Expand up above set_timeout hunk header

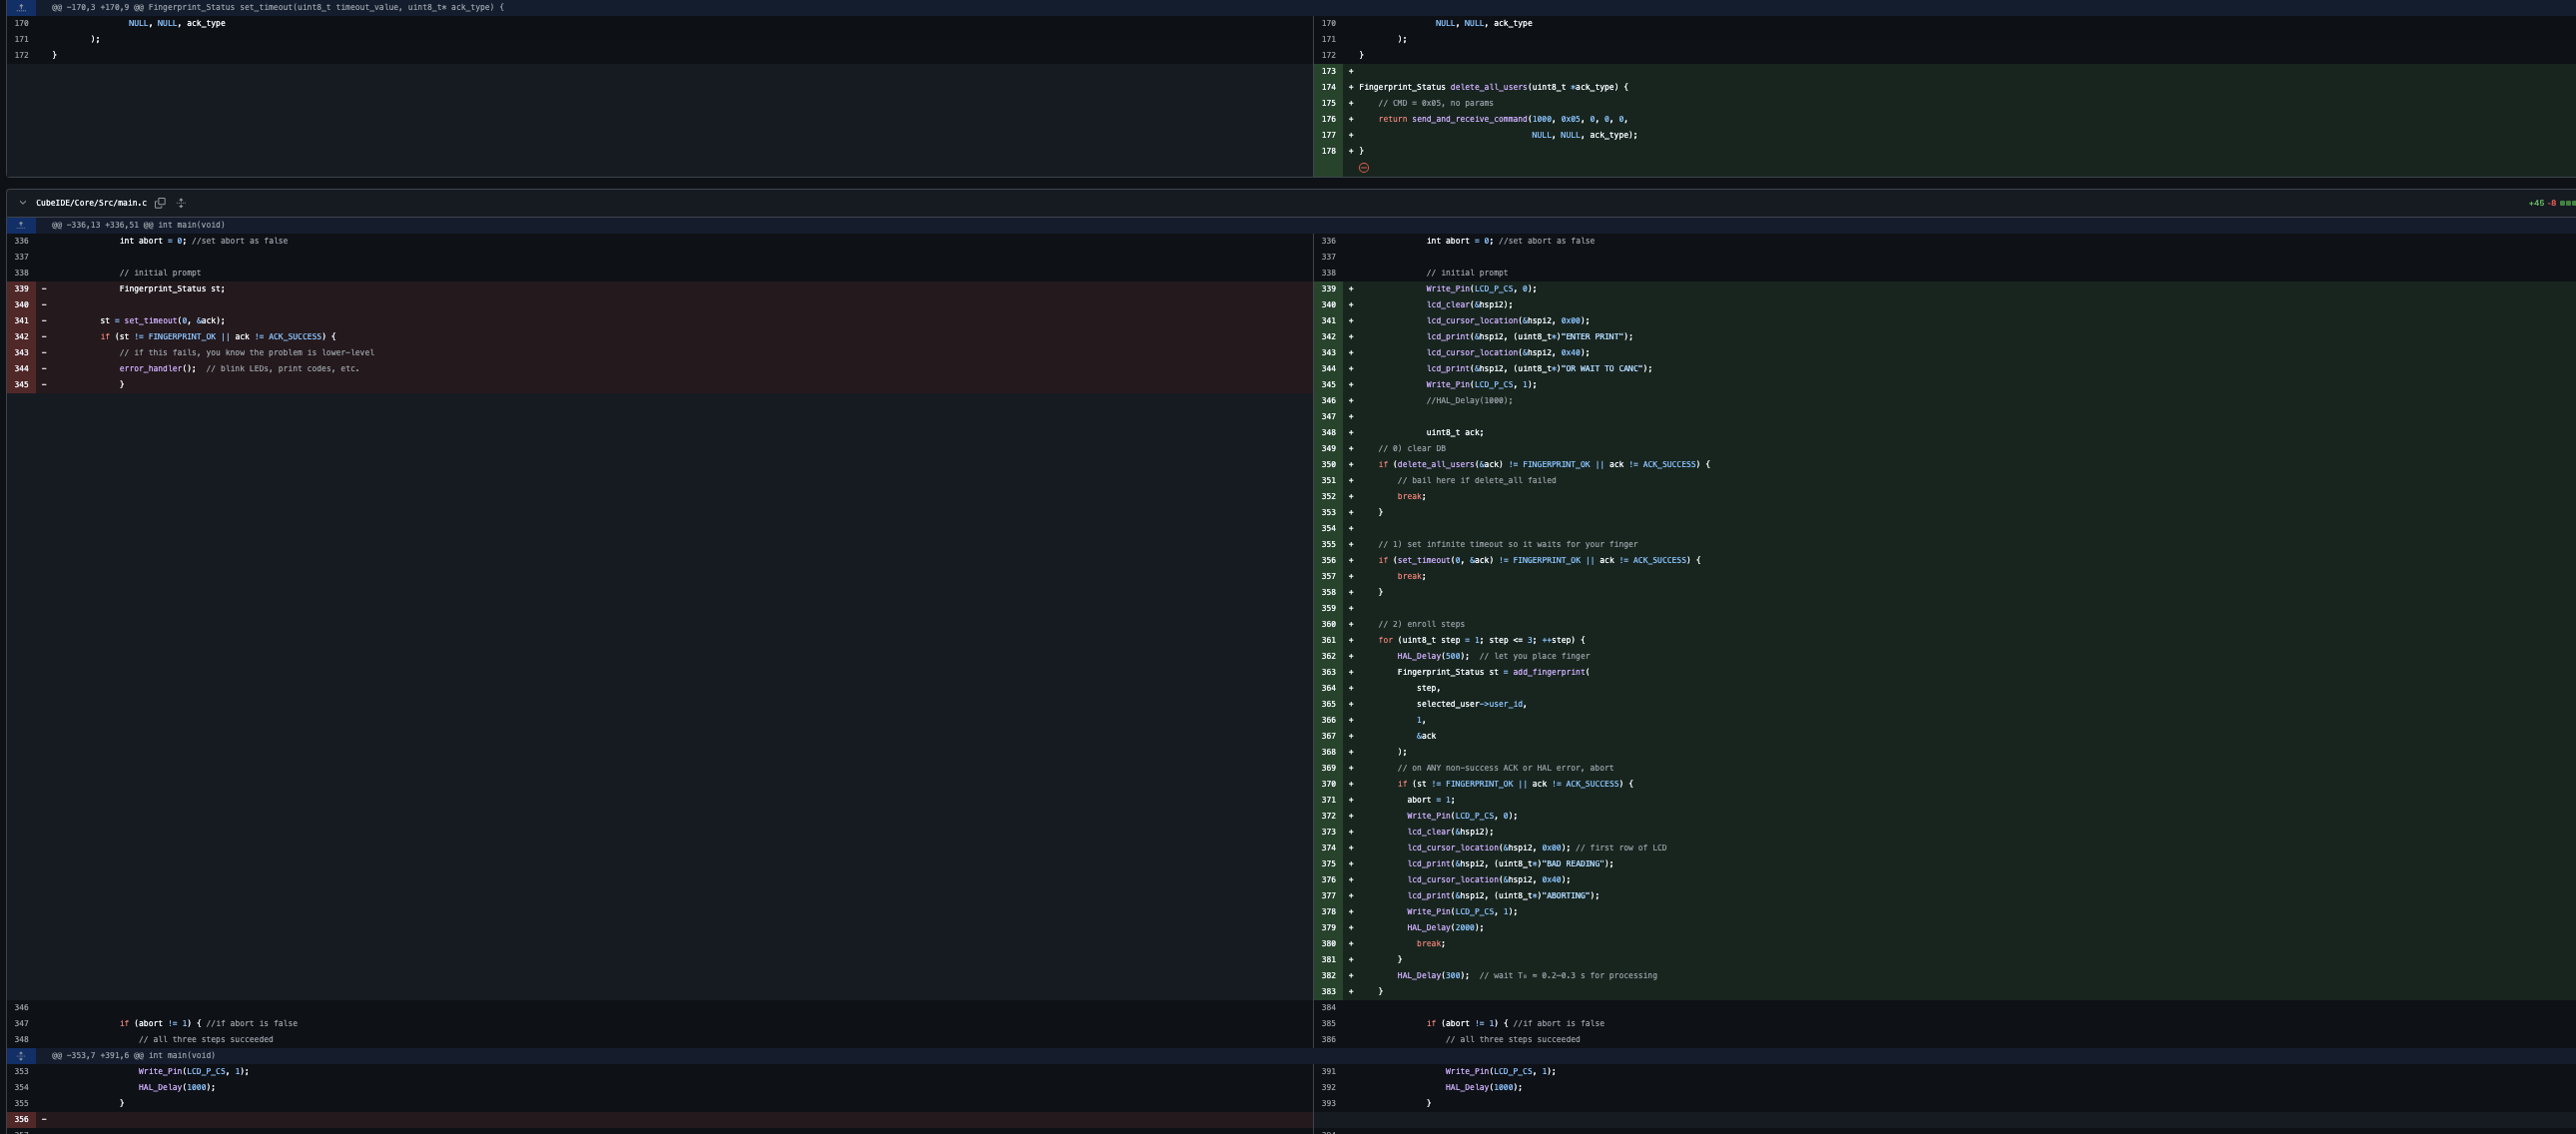coord(21,7)
